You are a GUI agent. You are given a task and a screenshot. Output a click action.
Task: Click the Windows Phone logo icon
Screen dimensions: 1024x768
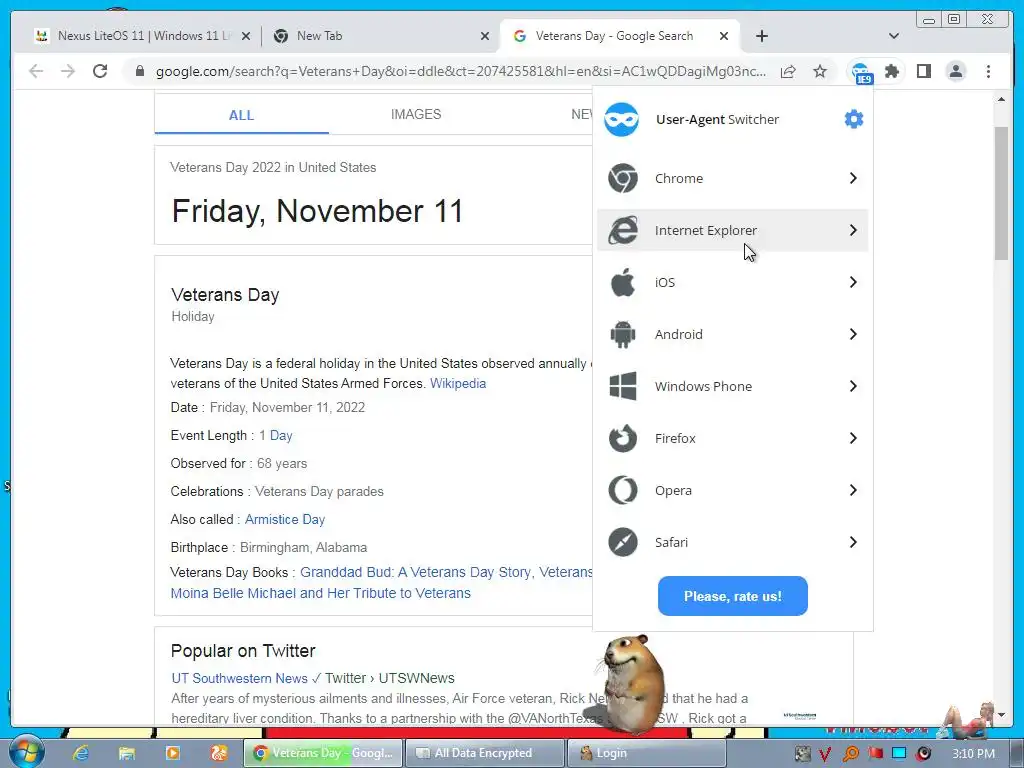[622, 386]
